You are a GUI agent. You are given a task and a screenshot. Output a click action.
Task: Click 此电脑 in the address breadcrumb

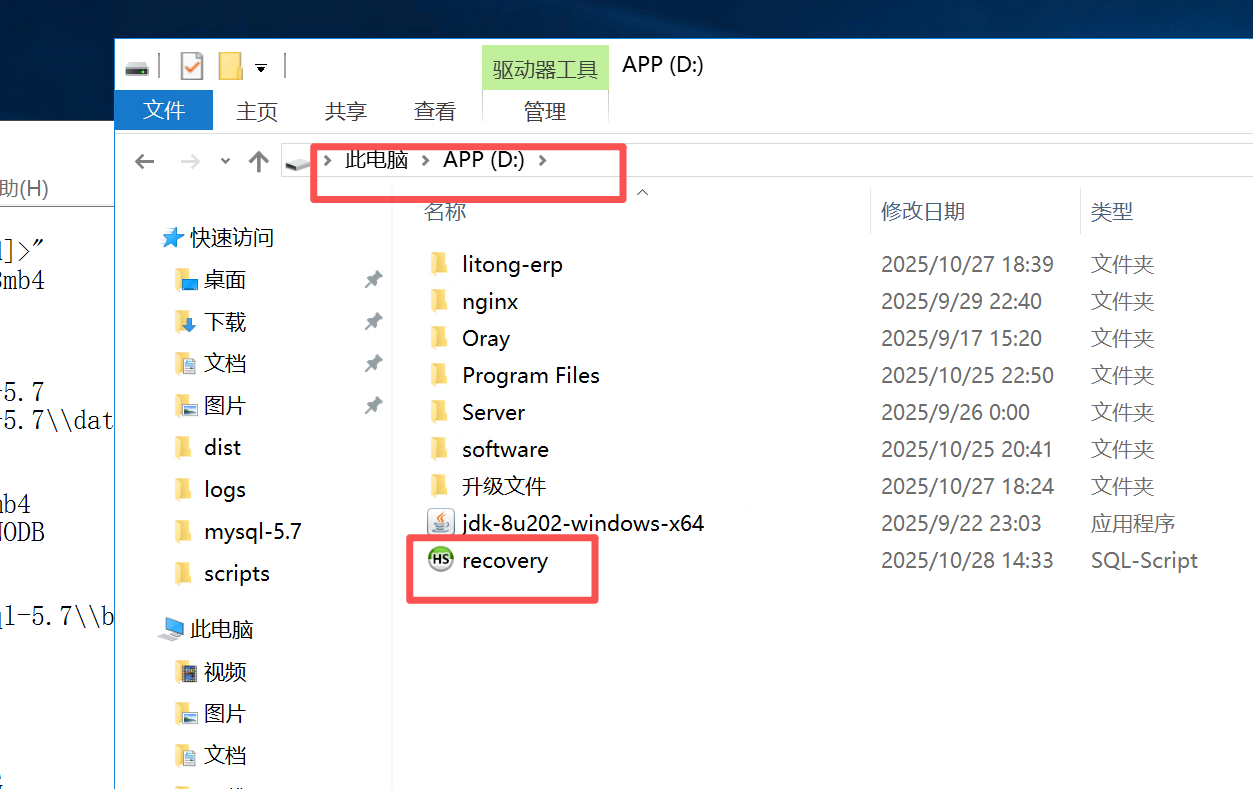(x=377, y=160)
